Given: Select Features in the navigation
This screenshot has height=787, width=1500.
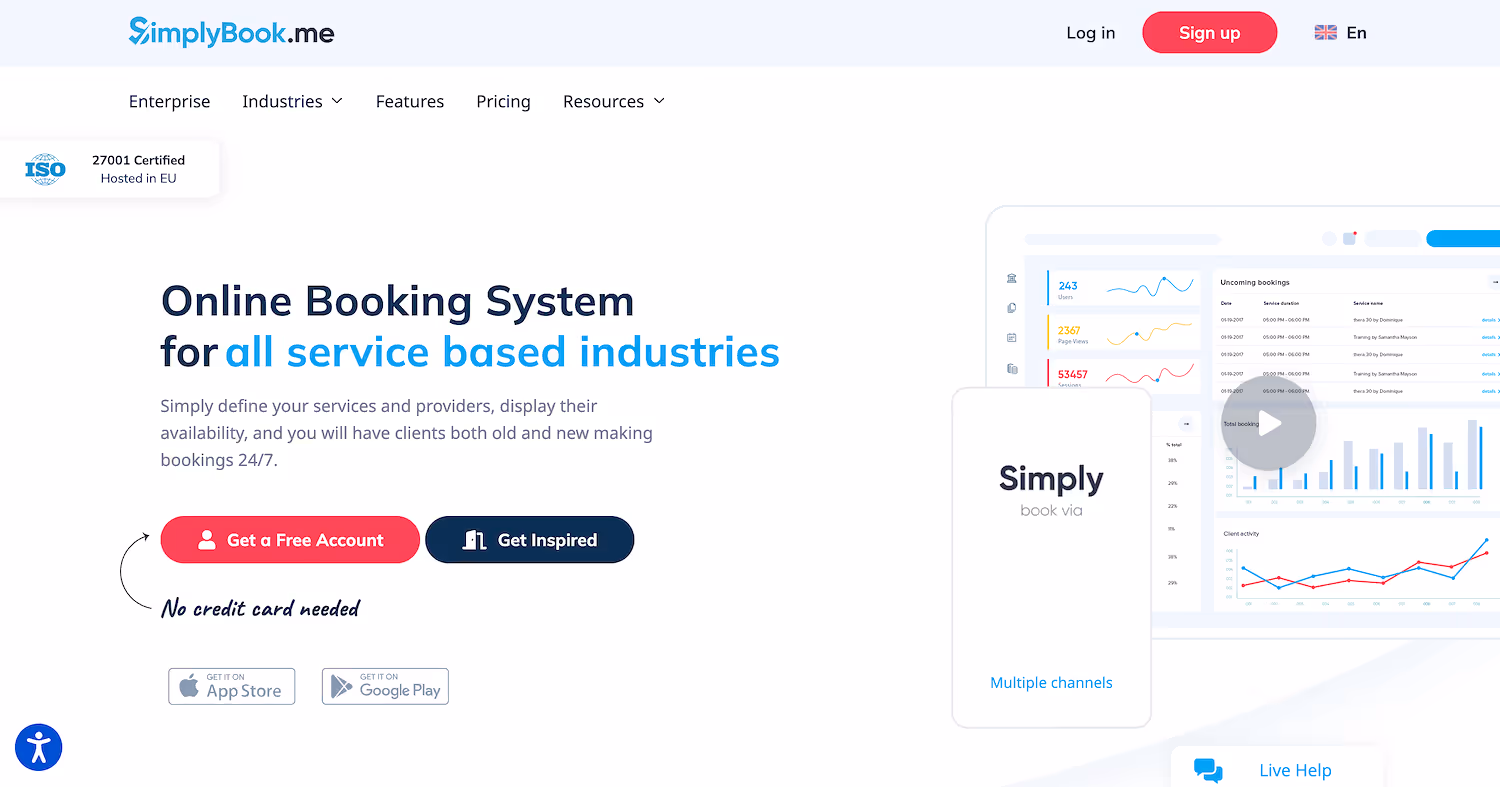Looking at the screenshot, I should tap(410, 101).
